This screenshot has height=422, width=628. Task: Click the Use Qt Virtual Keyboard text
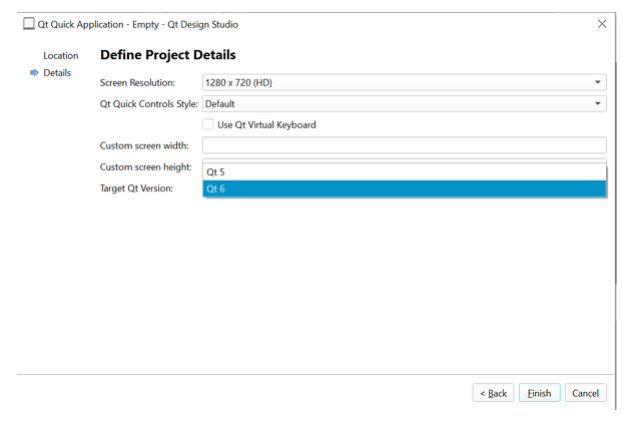(267, 125)
